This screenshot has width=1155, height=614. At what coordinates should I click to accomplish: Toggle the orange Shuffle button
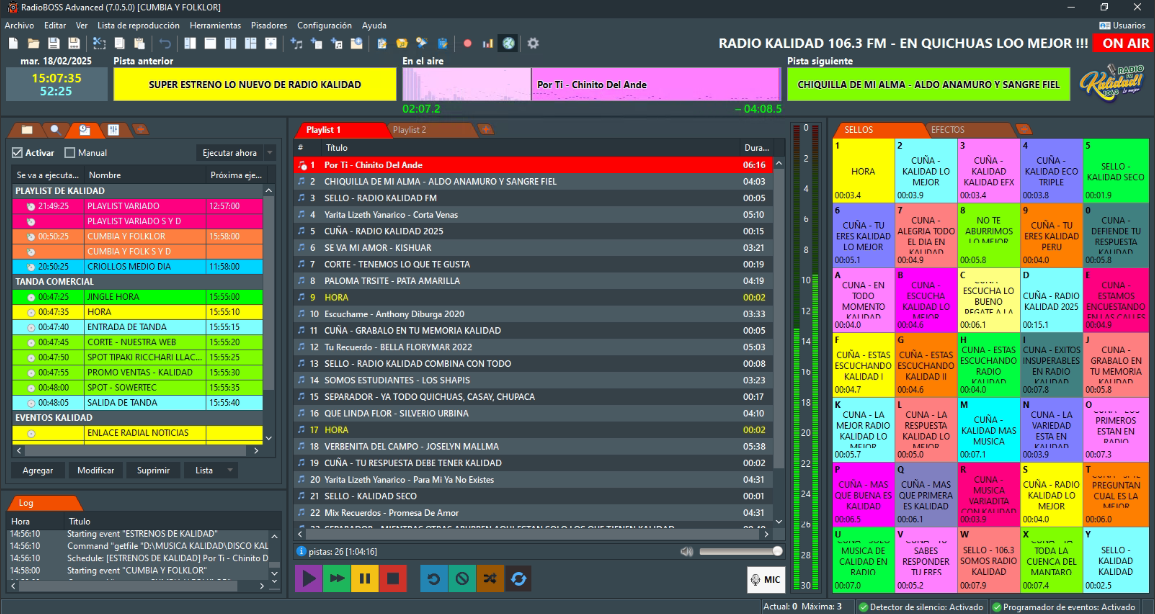(490, 579)
